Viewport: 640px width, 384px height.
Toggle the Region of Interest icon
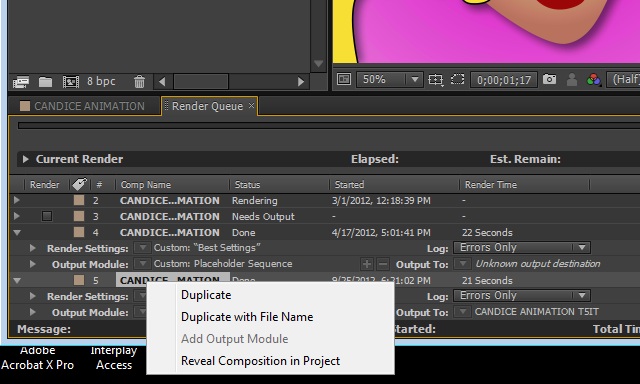(x=458, y=79)
